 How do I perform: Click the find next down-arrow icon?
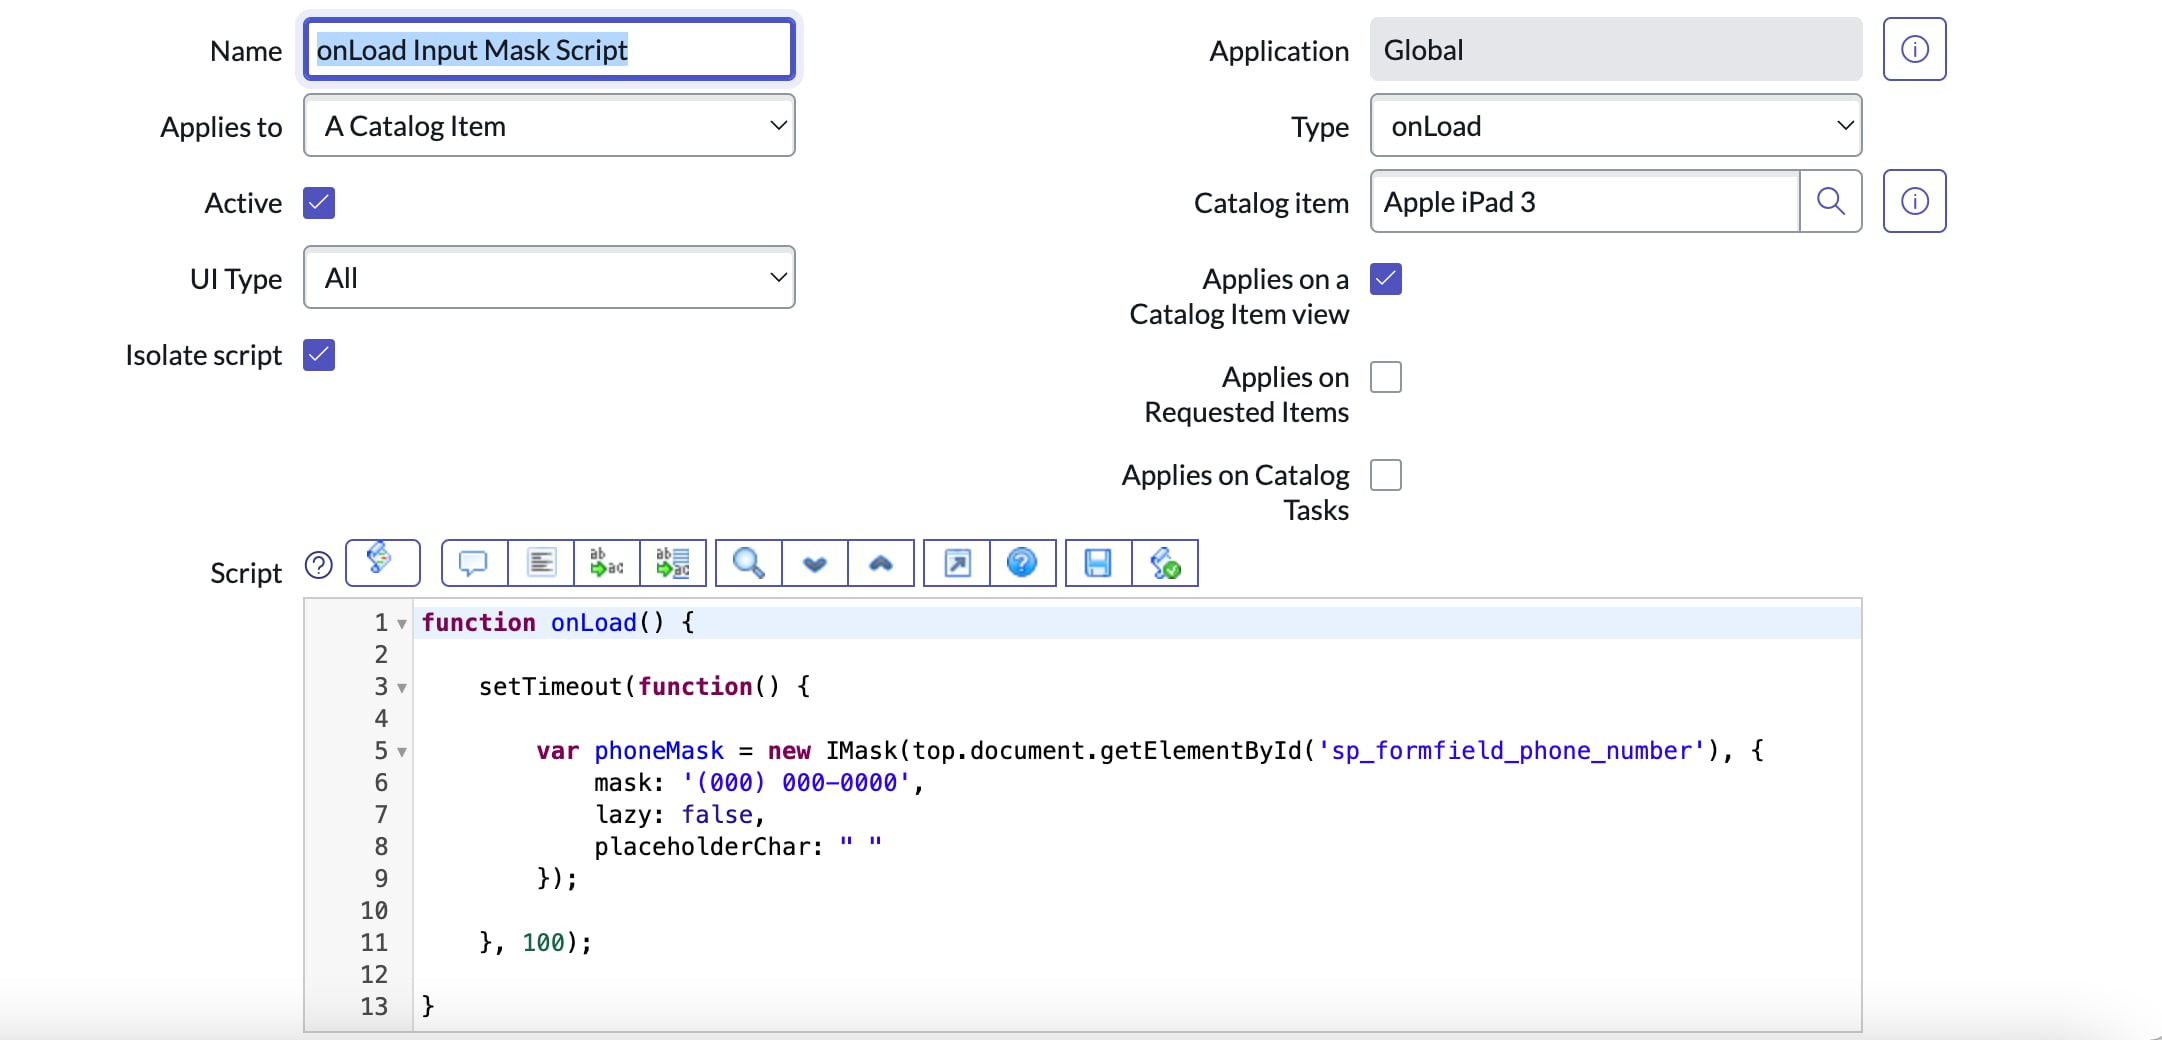tap(815, 563)
